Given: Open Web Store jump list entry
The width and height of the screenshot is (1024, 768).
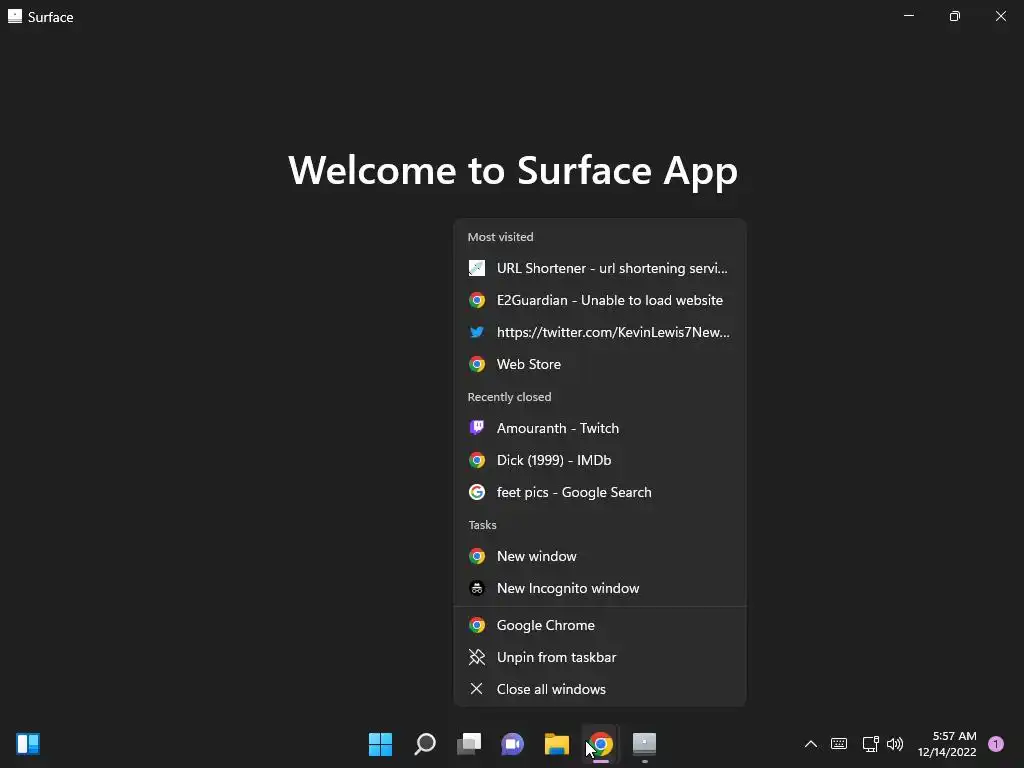Looking at the screenshot, I should click(600, 364).
